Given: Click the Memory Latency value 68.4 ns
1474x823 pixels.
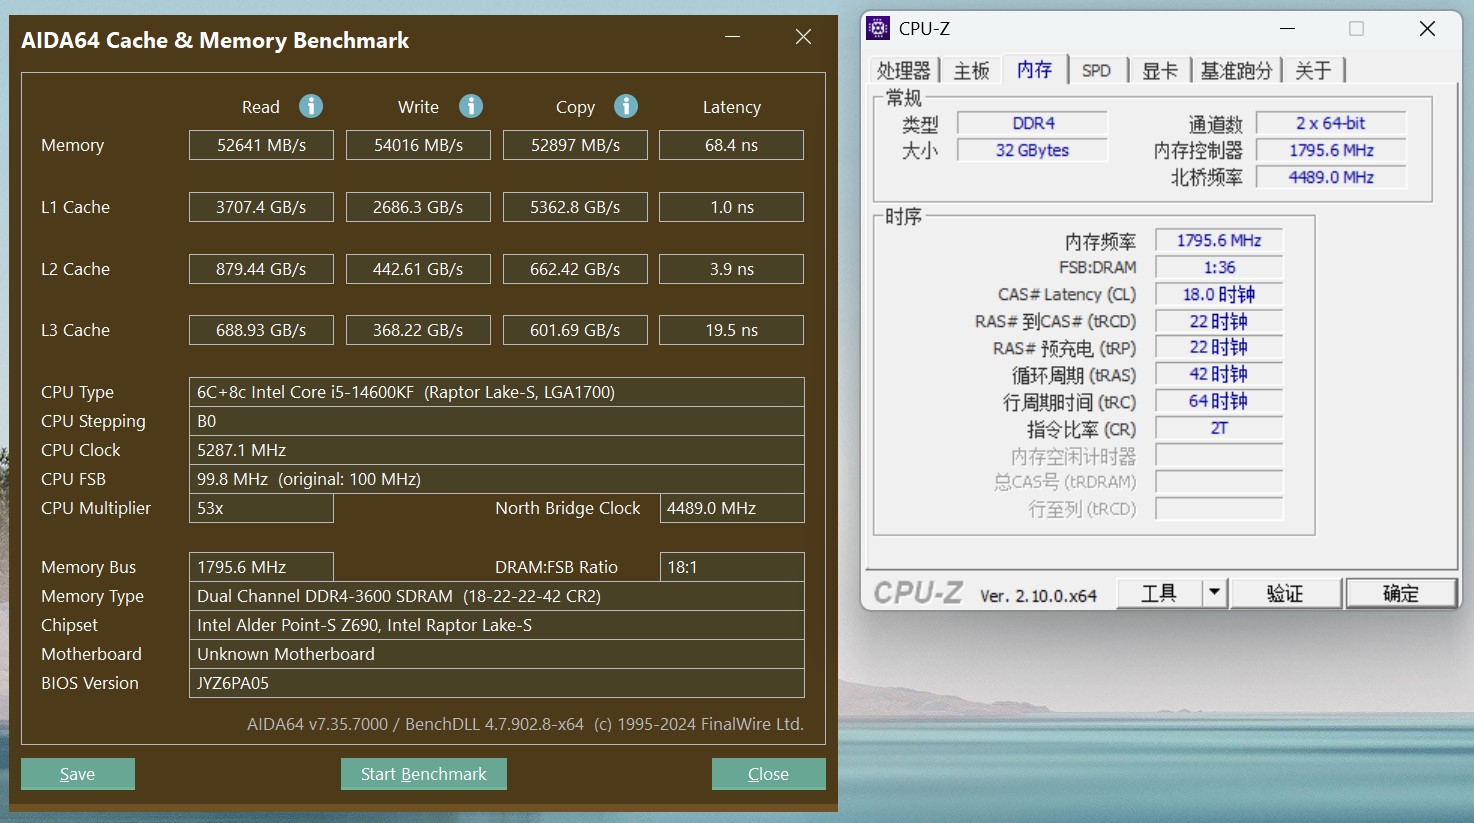Looking at the screenshot, I should click(732, 145).
